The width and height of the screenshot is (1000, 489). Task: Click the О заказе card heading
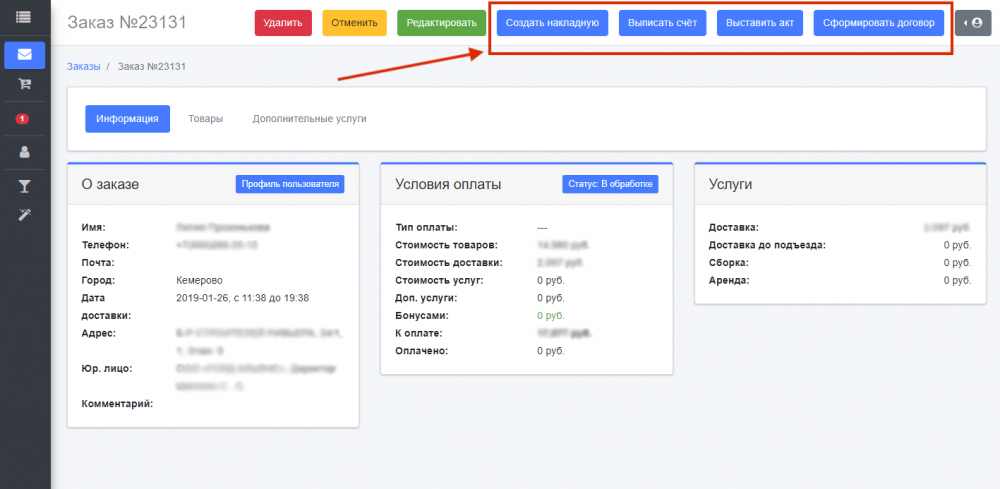[x=110, y=184]
